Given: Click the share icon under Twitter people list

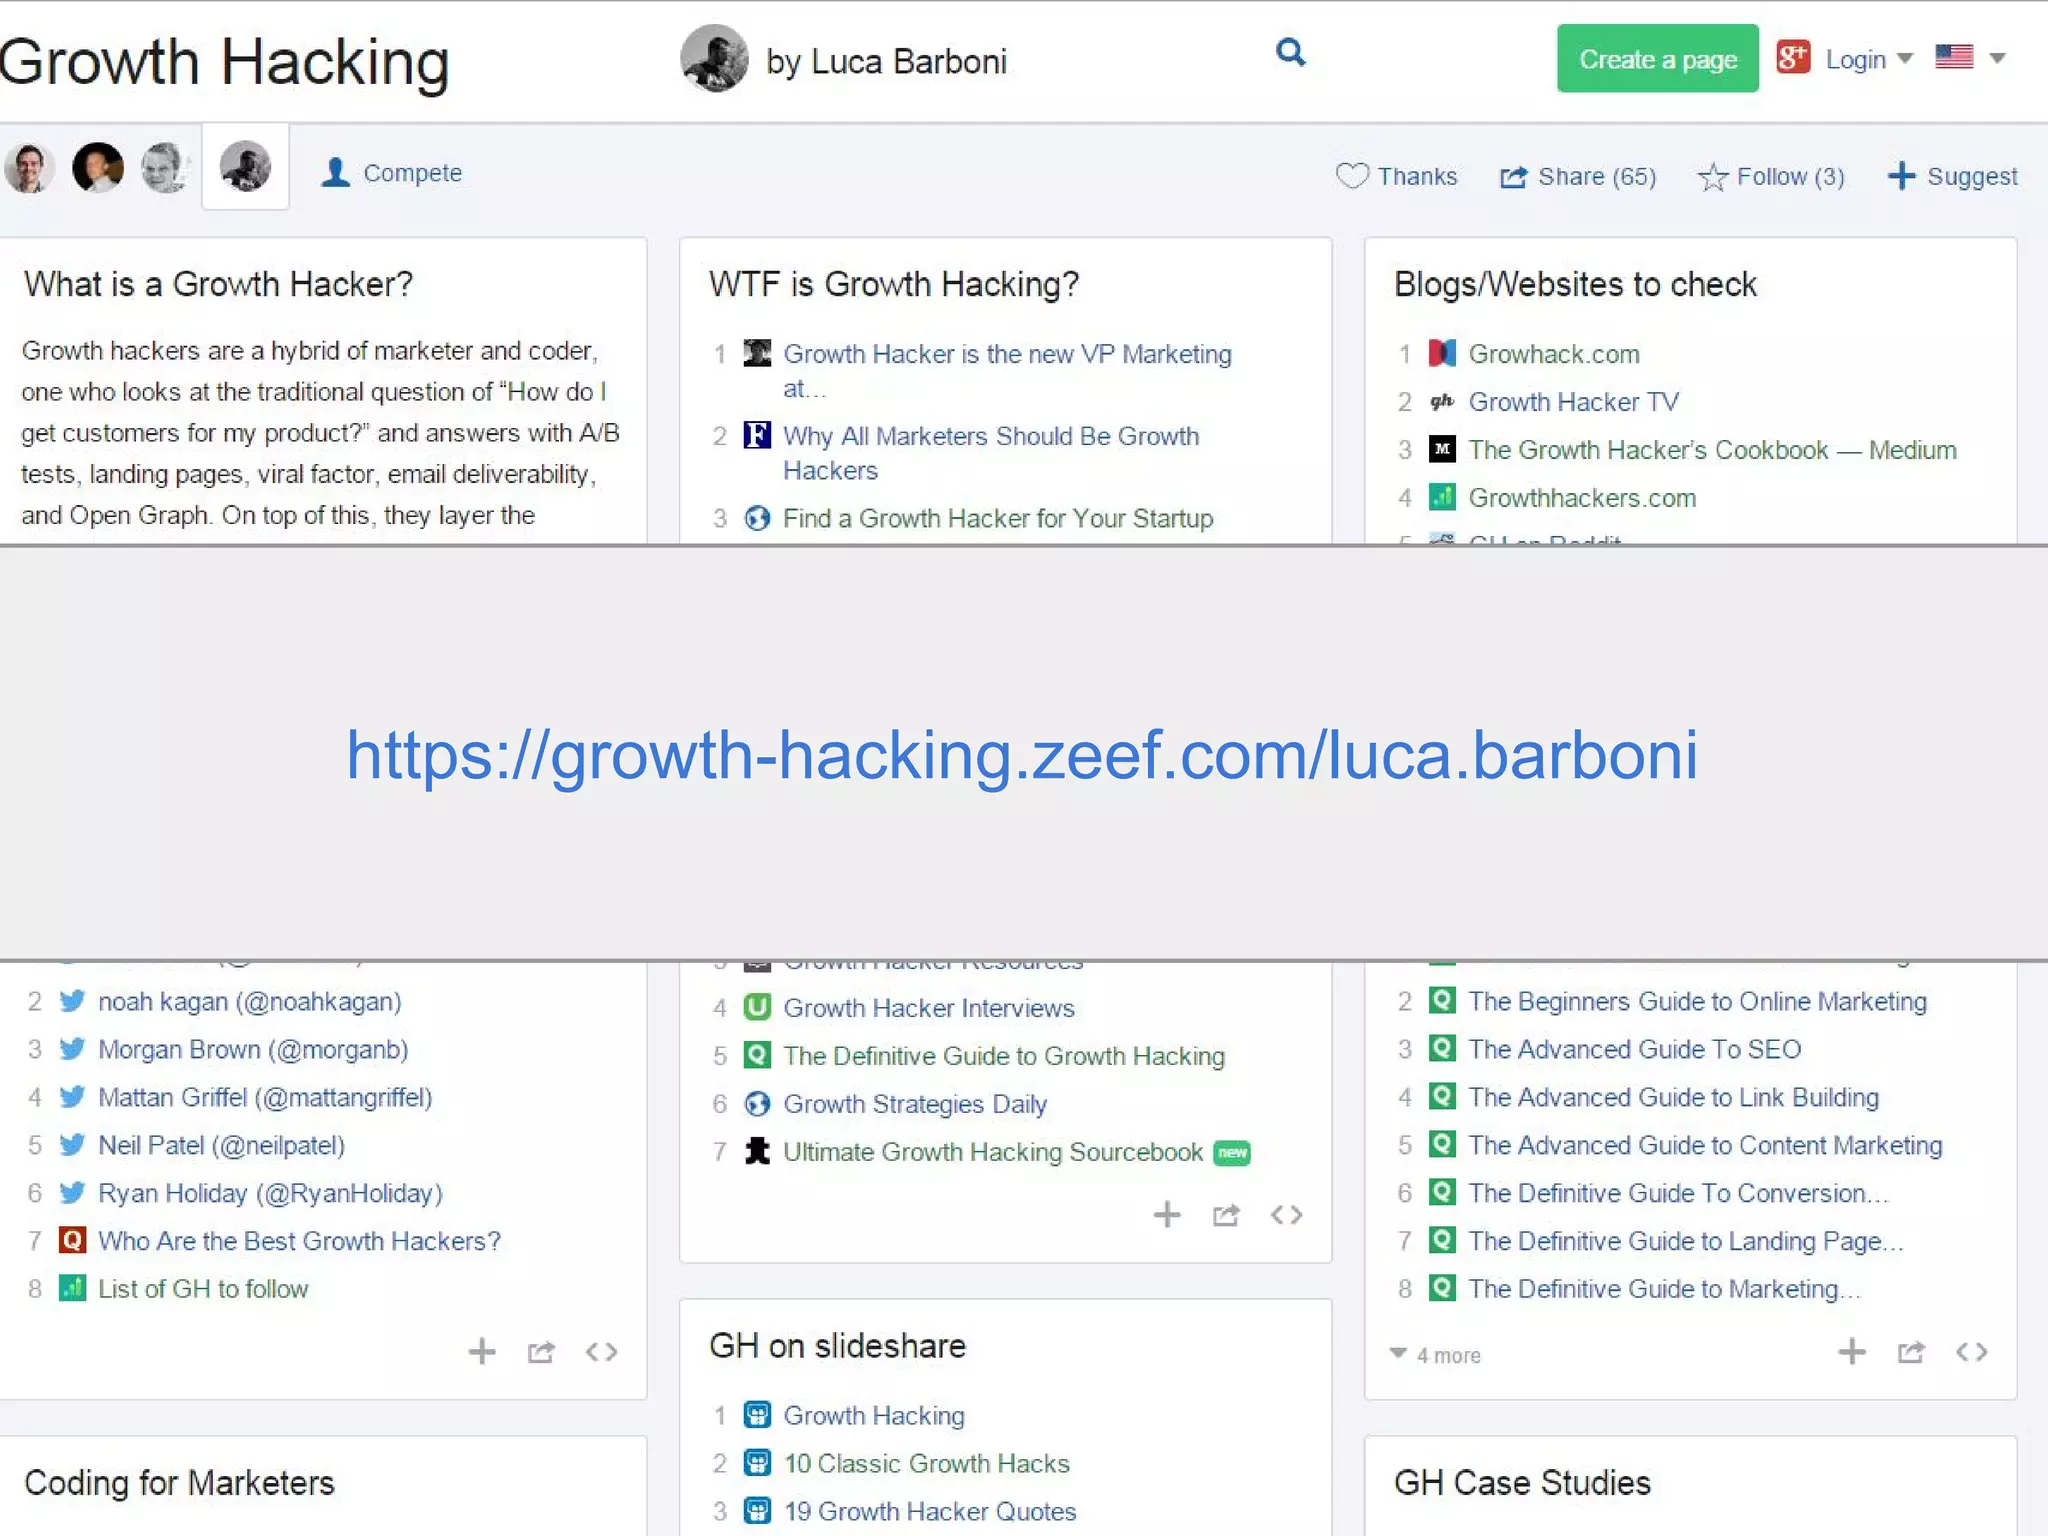Looking at the screenshot, I should coord(541,1352).
